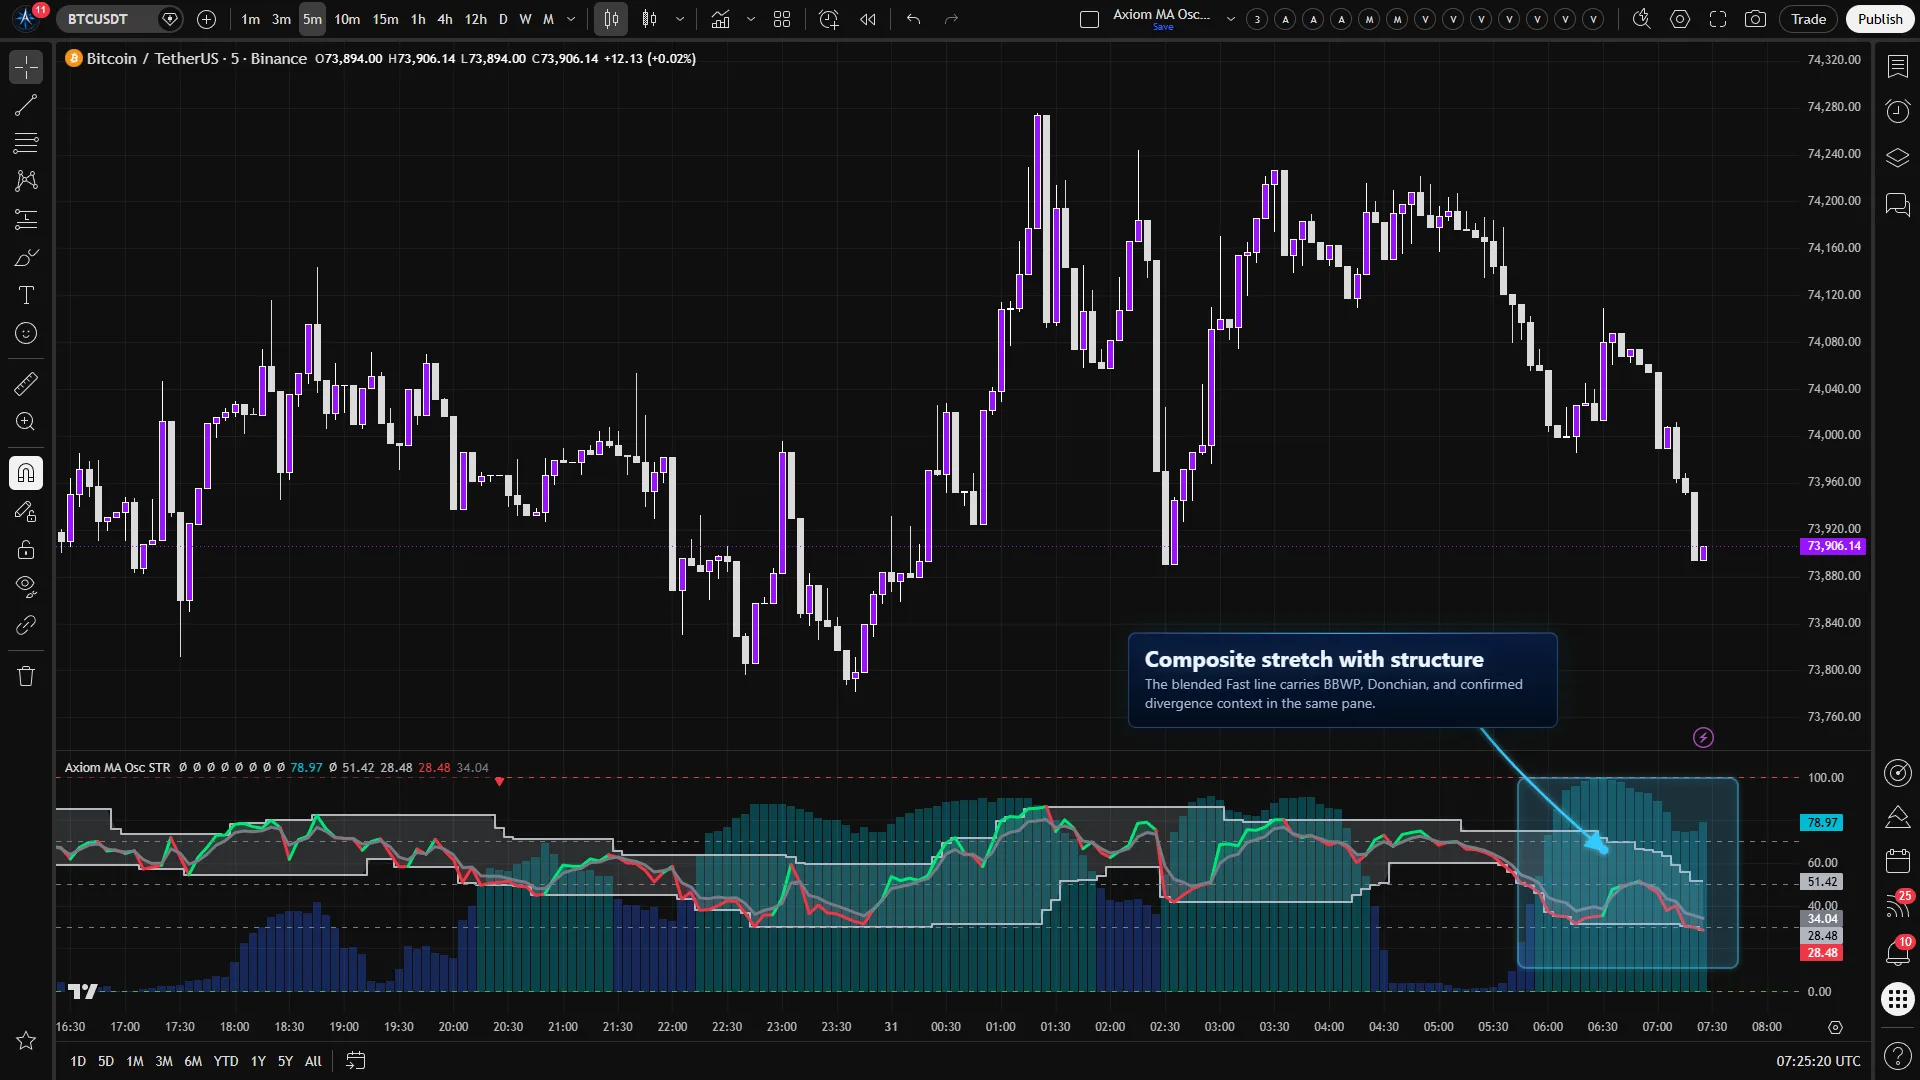The width and height of the screenshot is (1920, 1080).
Task: Open the watchlist panel in the right sidebar
Action: tap(1897, 67)
